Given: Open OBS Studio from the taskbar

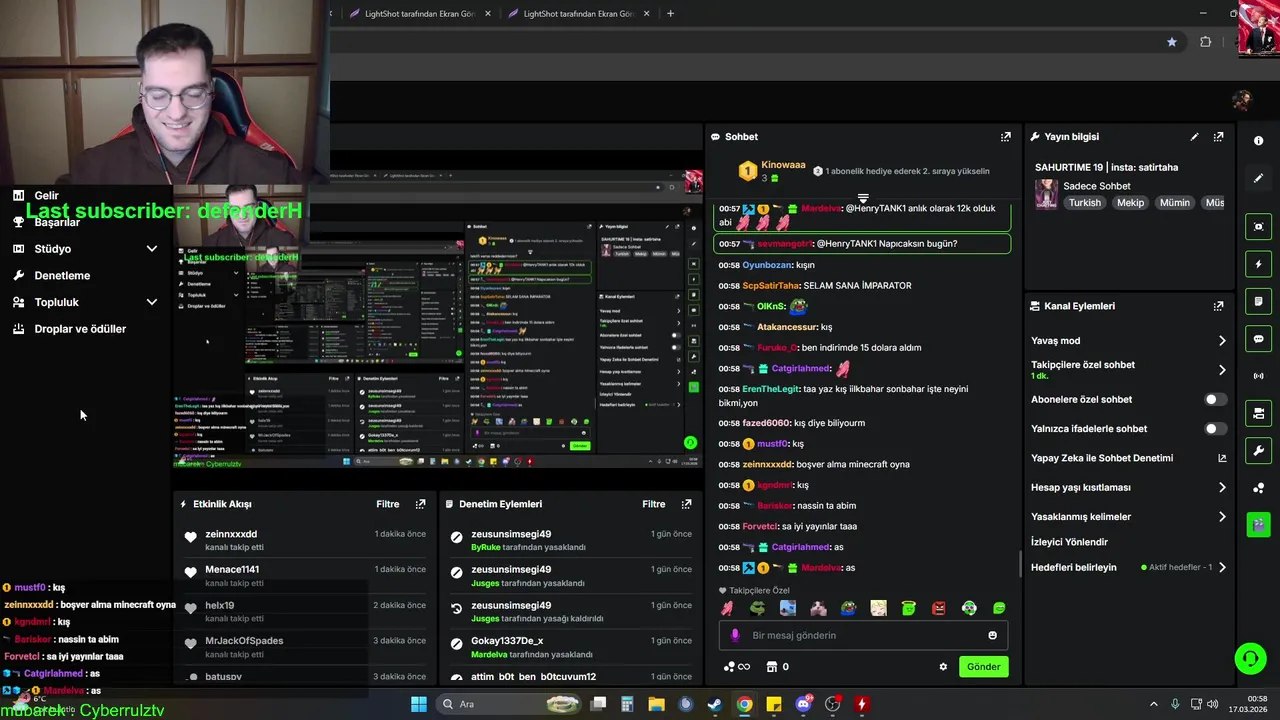Looking at the screenshot, I should click(832, 704).
